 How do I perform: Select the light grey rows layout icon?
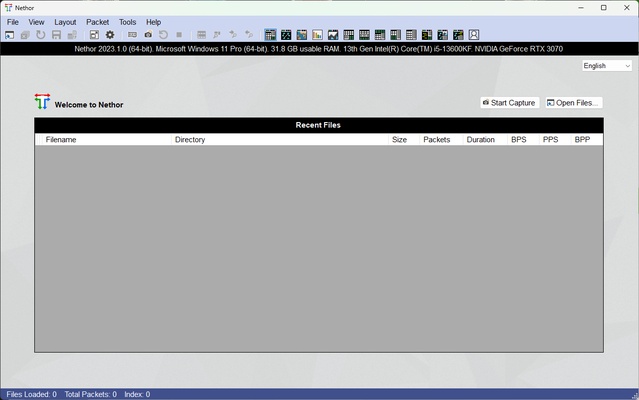(411, 35)
